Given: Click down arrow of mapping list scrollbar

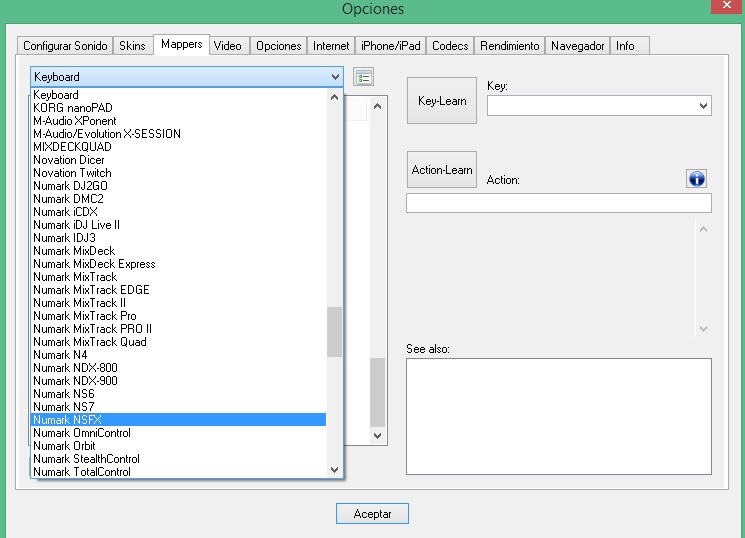Looking at the screenshot, I should [x=377, y=435].
